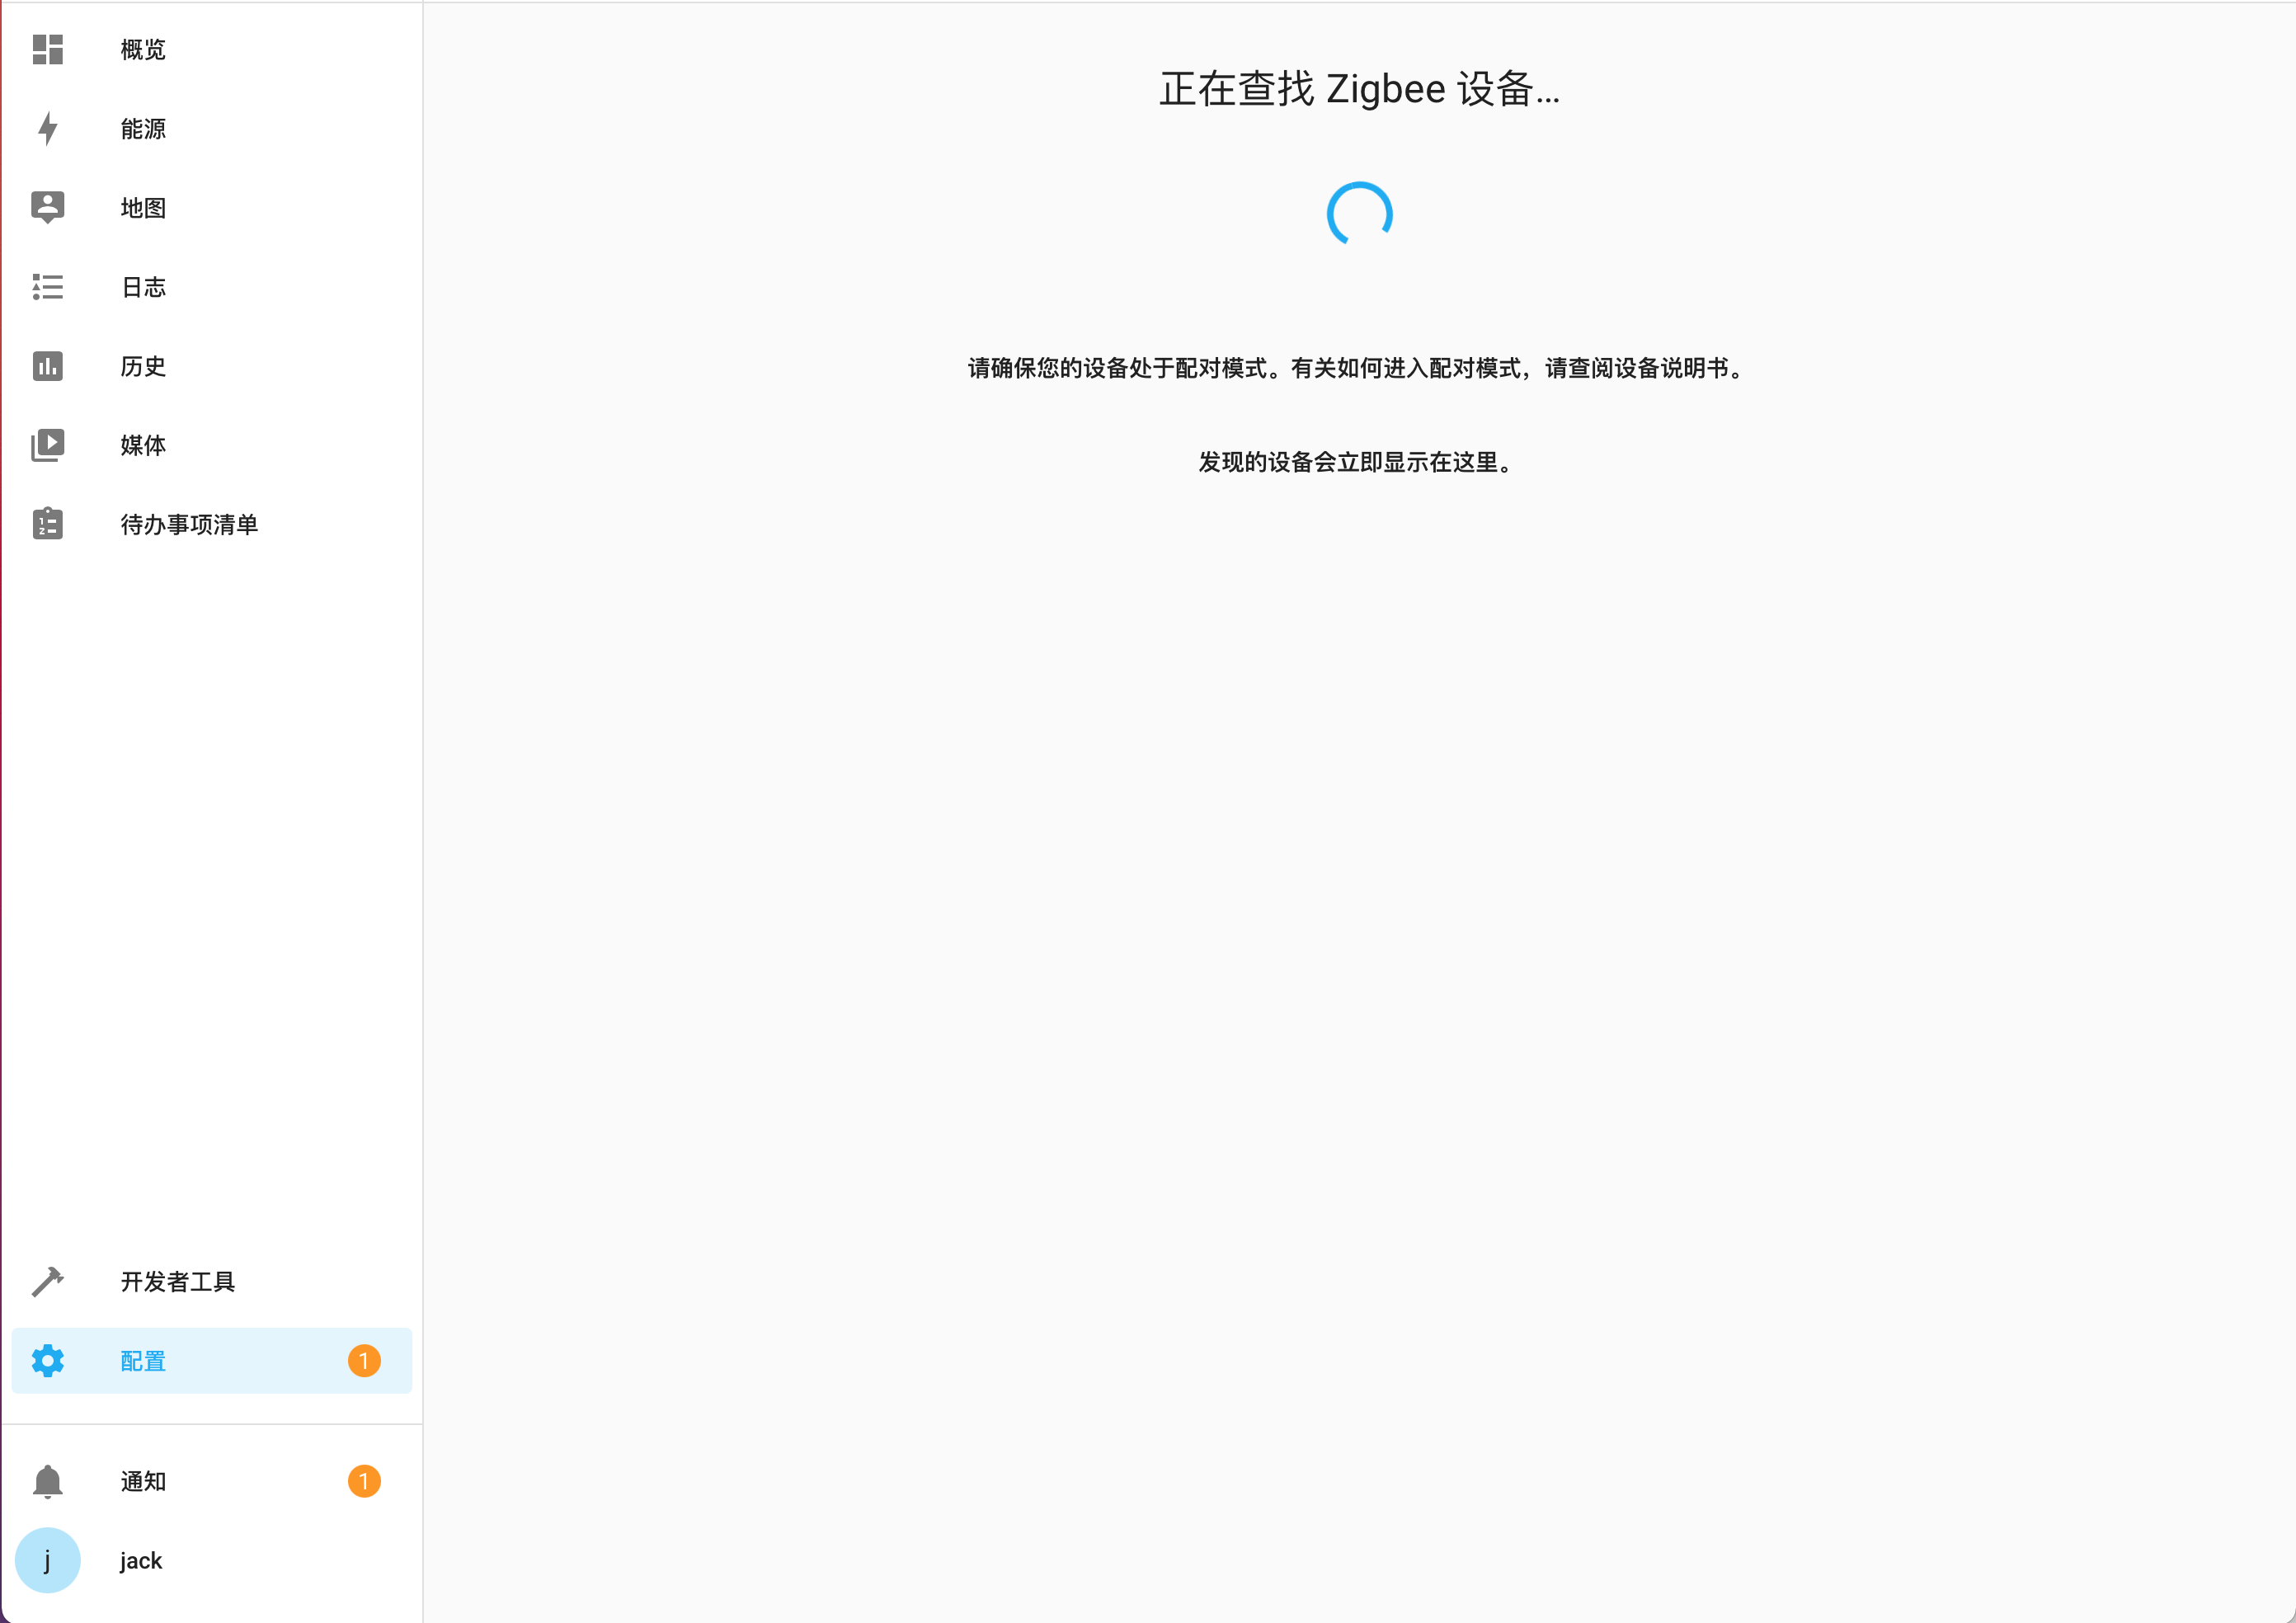Screen dimensions: 2296x1623
Task: Open the 概览 menu item
Action: click(x=143, y=49)
